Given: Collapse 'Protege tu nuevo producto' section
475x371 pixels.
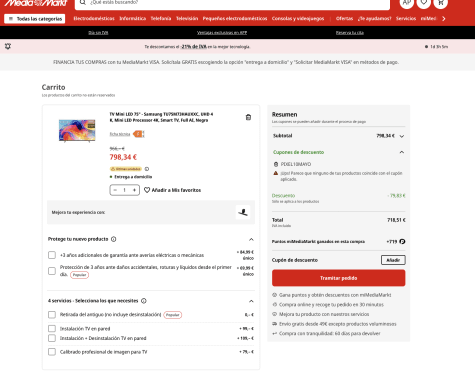Looking at the screenshot, I should point(251,239).
